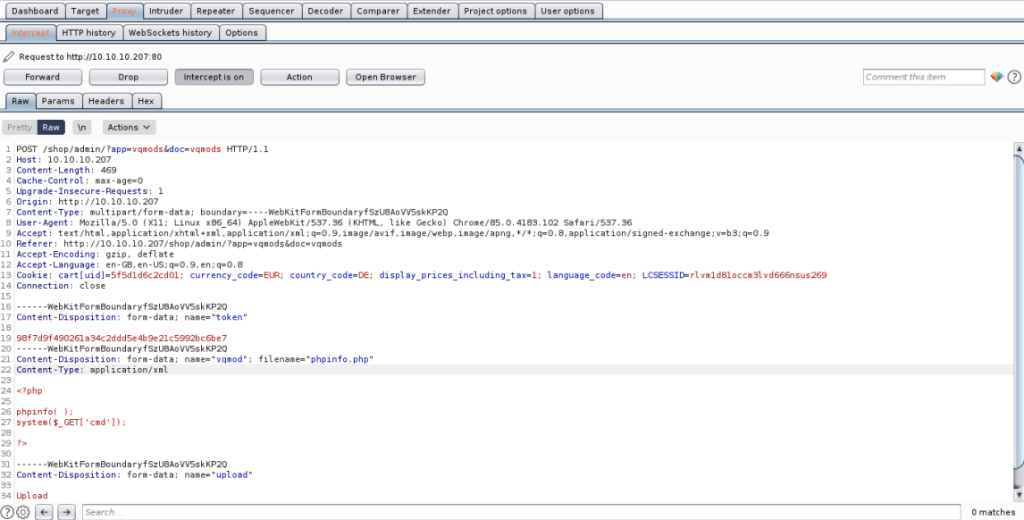This screenshot has height=520, width=1024.
Task: Click the Referer header line
Action: (179, 244)
